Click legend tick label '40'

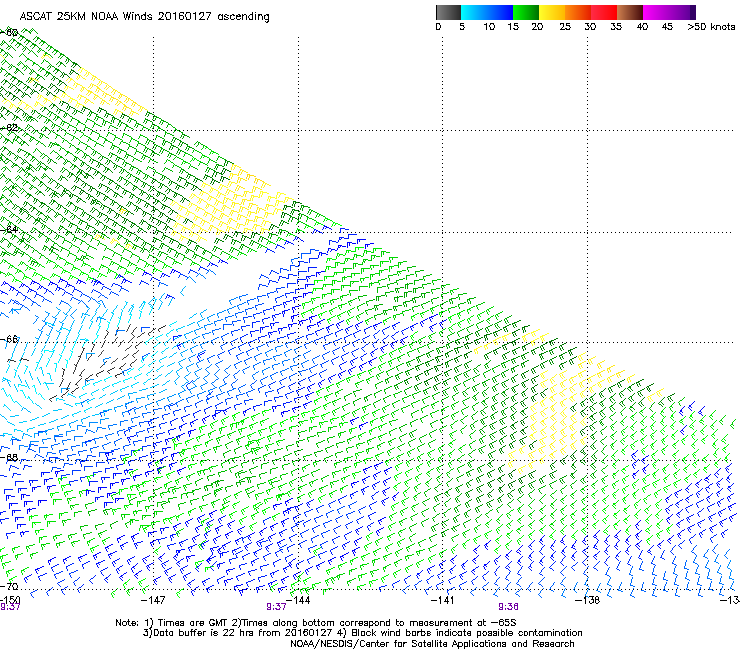642,27
